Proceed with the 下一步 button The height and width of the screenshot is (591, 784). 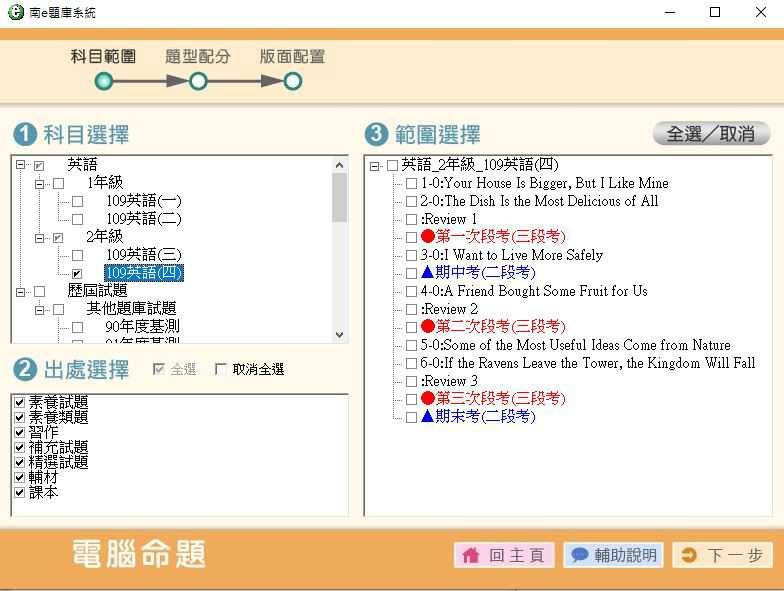click(722, 555)
